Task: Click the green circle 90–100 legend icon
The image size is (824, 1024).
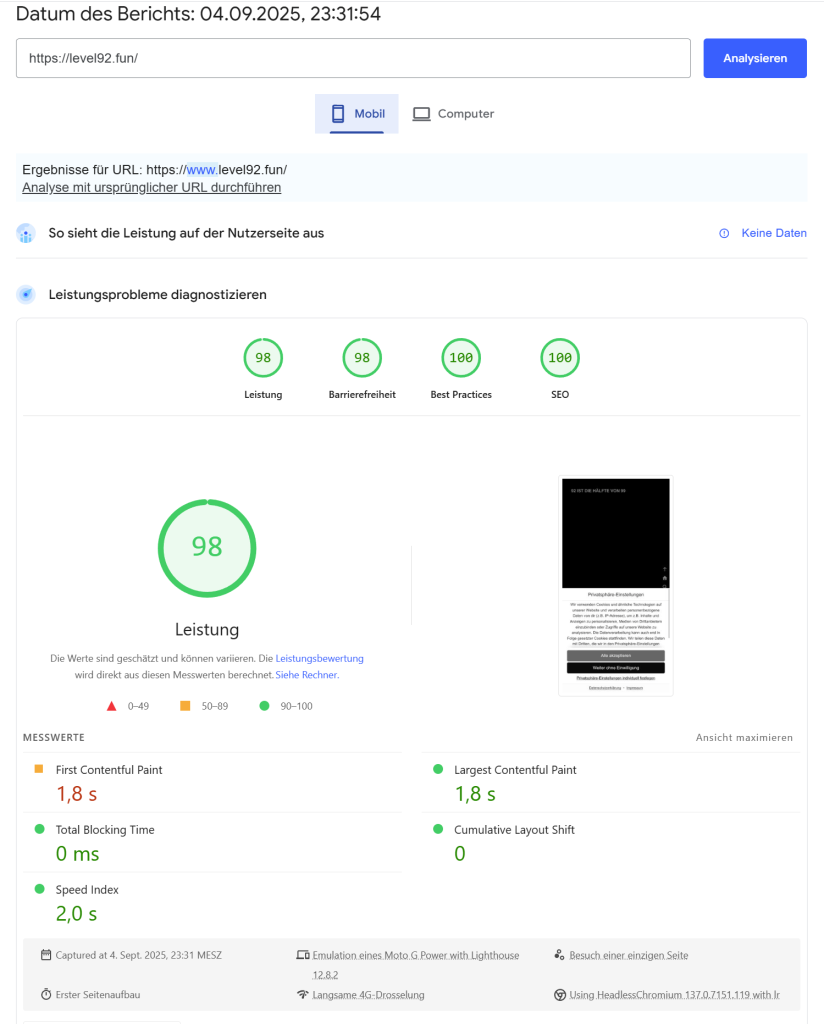Action: [264, 706]
